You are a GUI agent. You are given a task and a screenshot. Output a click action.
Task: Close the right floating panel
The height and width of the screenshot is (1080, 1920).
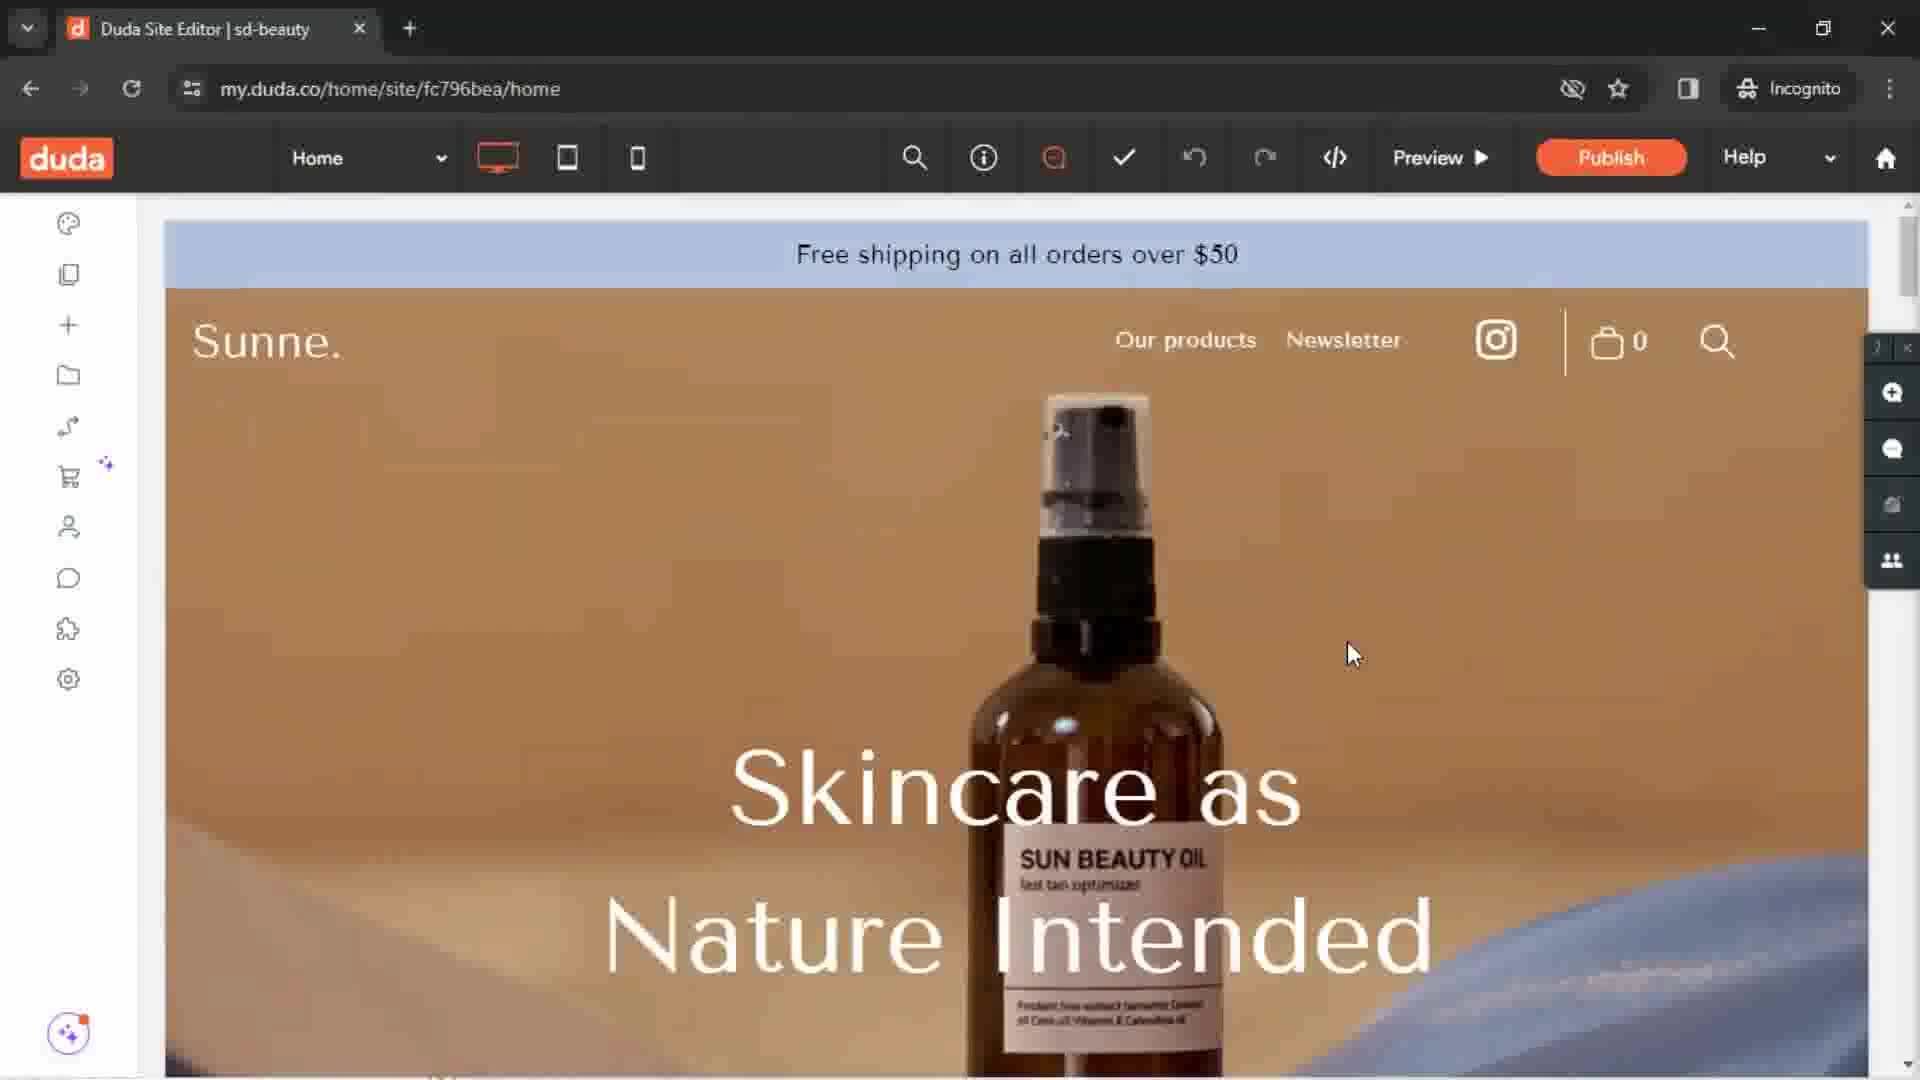(x=1907, y=347)
